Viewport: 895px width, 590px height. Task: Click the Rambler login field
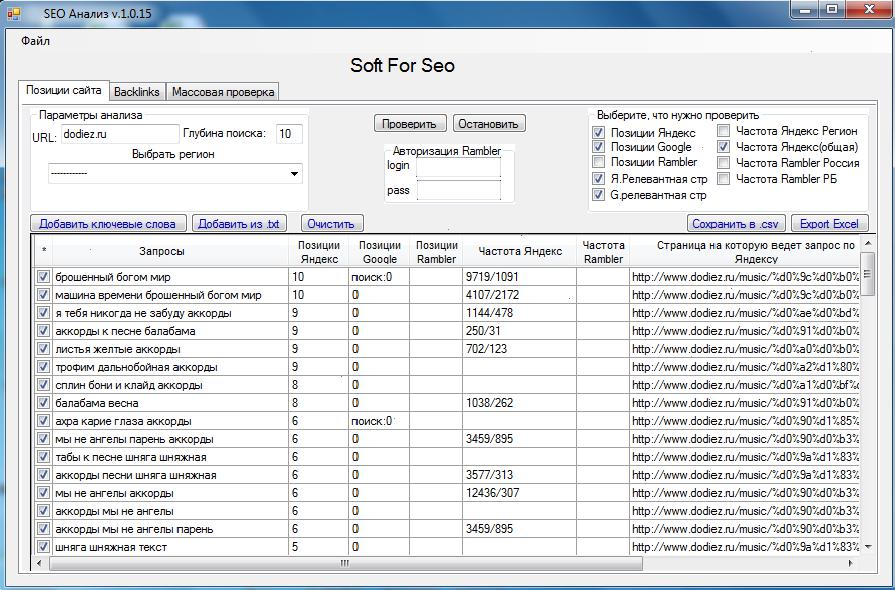coord(458,168)
